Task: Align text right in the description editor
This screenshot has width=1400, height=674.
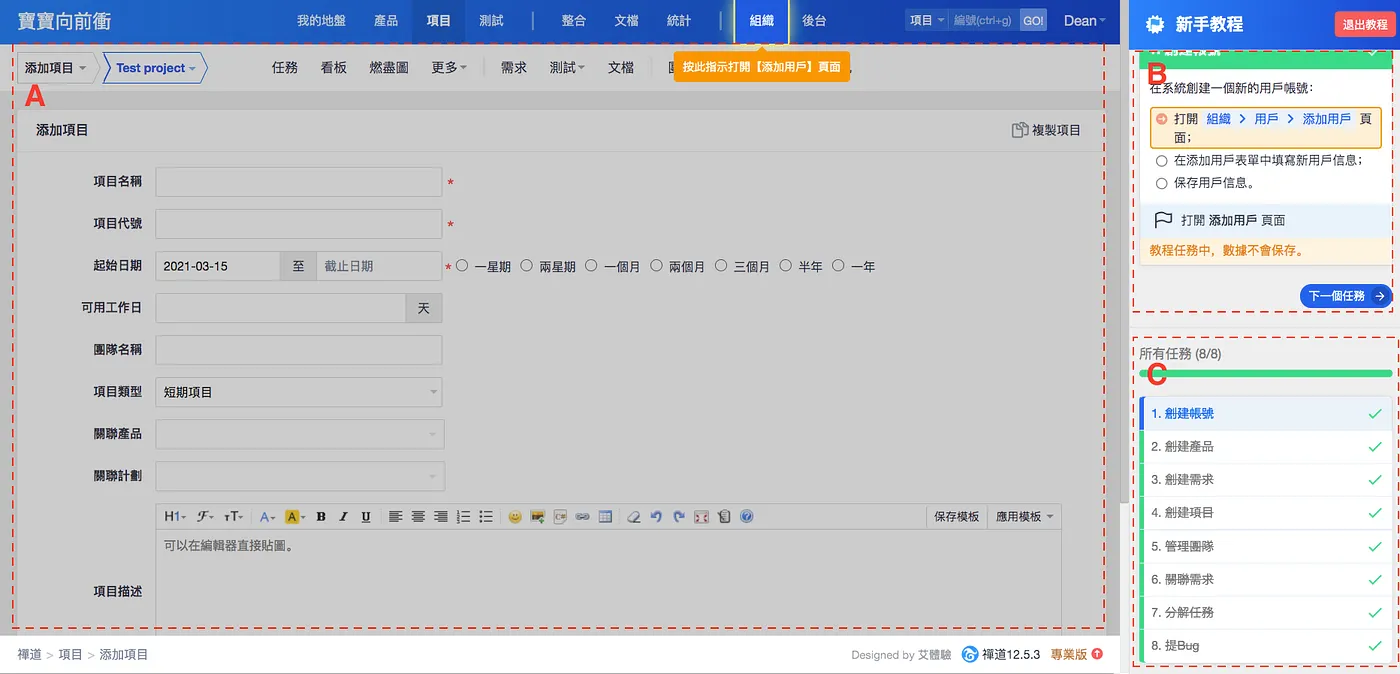Action: coord(441,517)
